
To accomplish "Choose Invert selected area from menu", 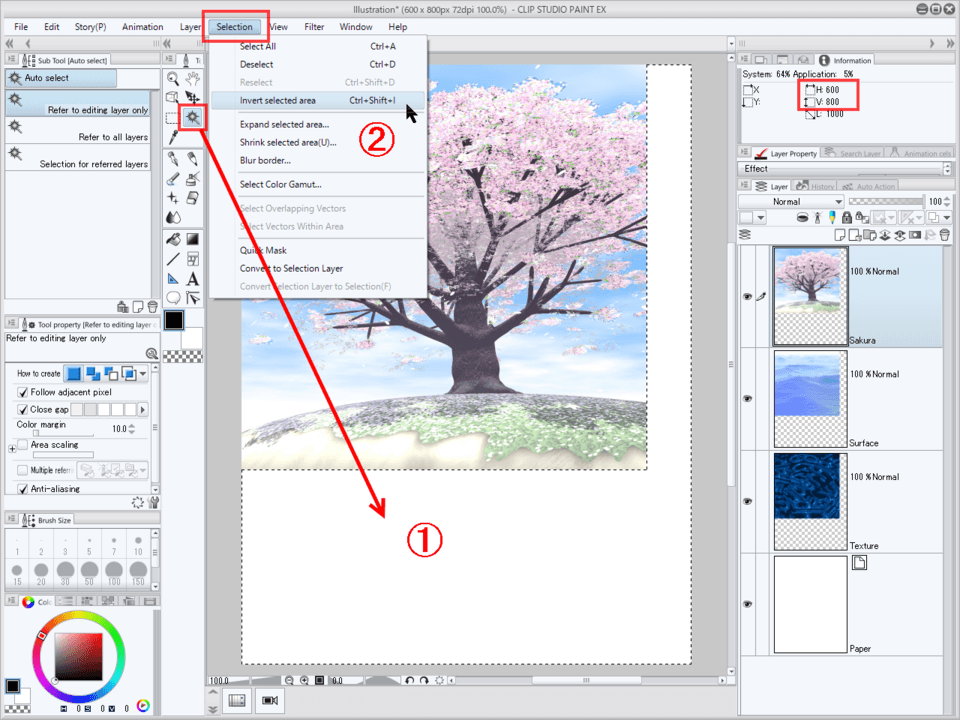I will (278, 101).
